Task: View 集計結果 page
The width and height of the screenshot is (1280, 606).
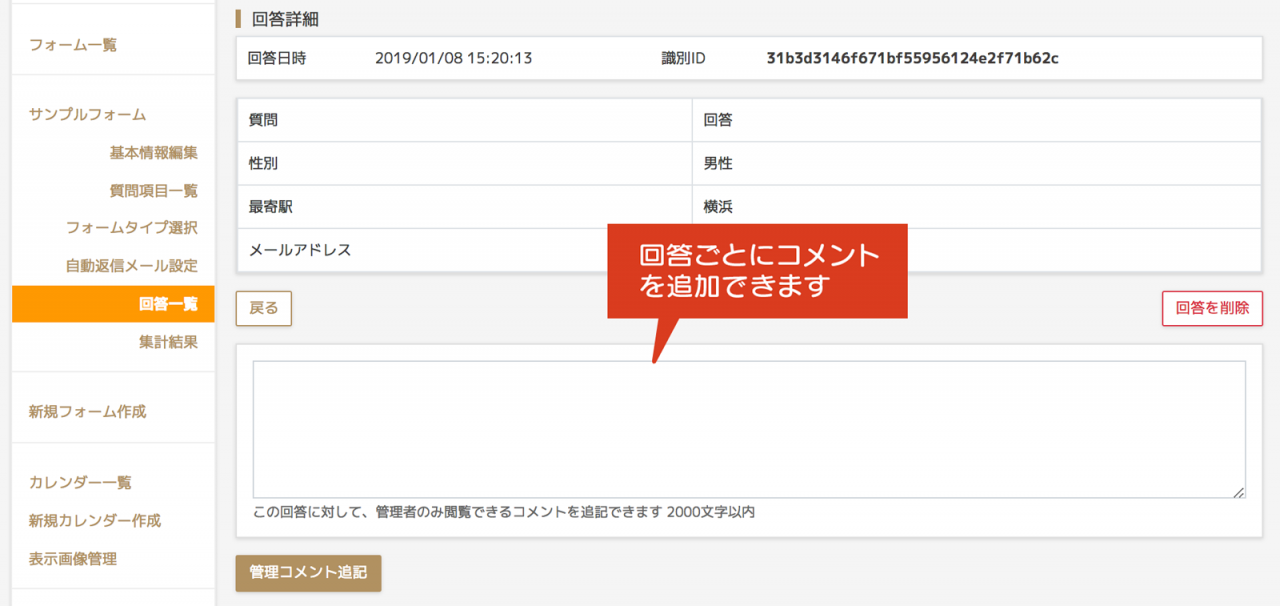Action: click(168, 342)
